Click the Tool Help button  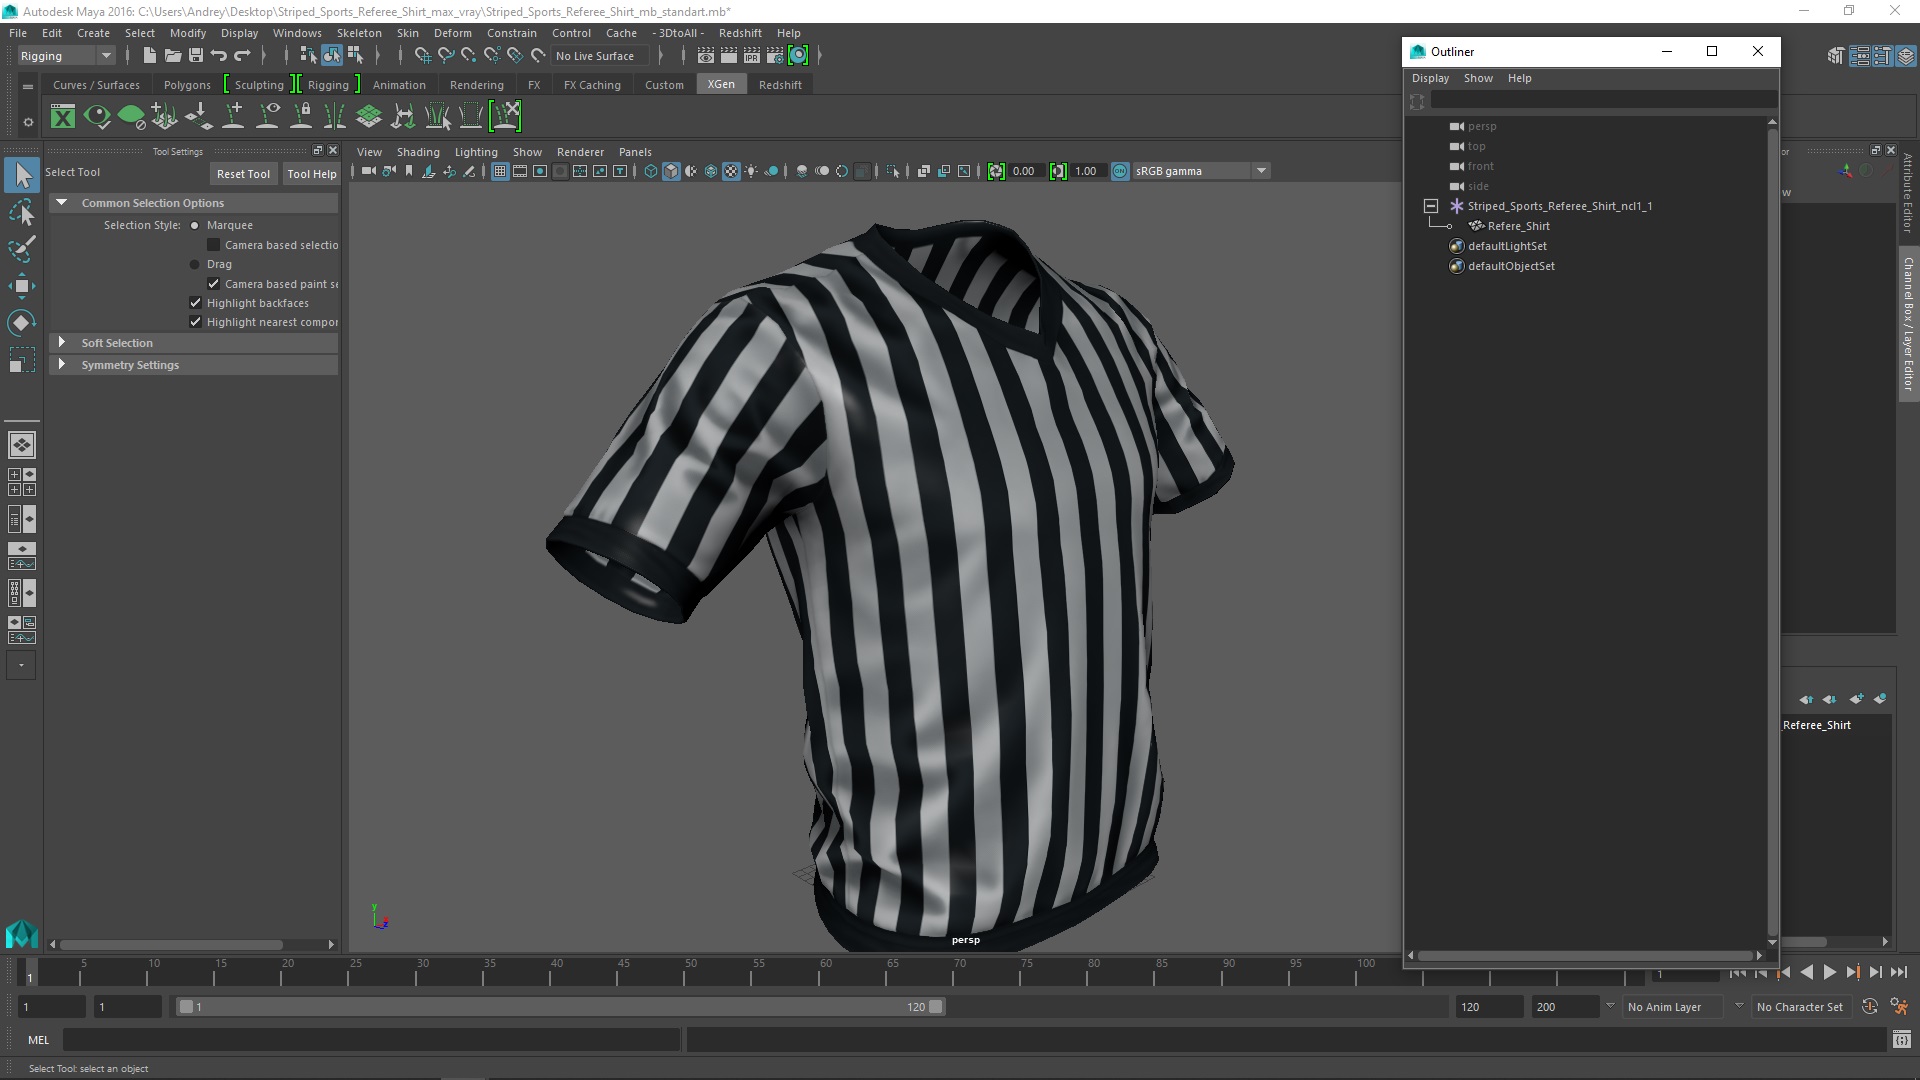[x=312, y=174]
